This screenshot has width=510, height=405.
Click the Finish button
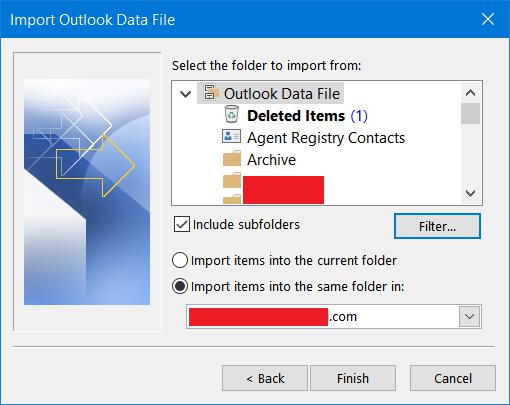tap(353, 378)
